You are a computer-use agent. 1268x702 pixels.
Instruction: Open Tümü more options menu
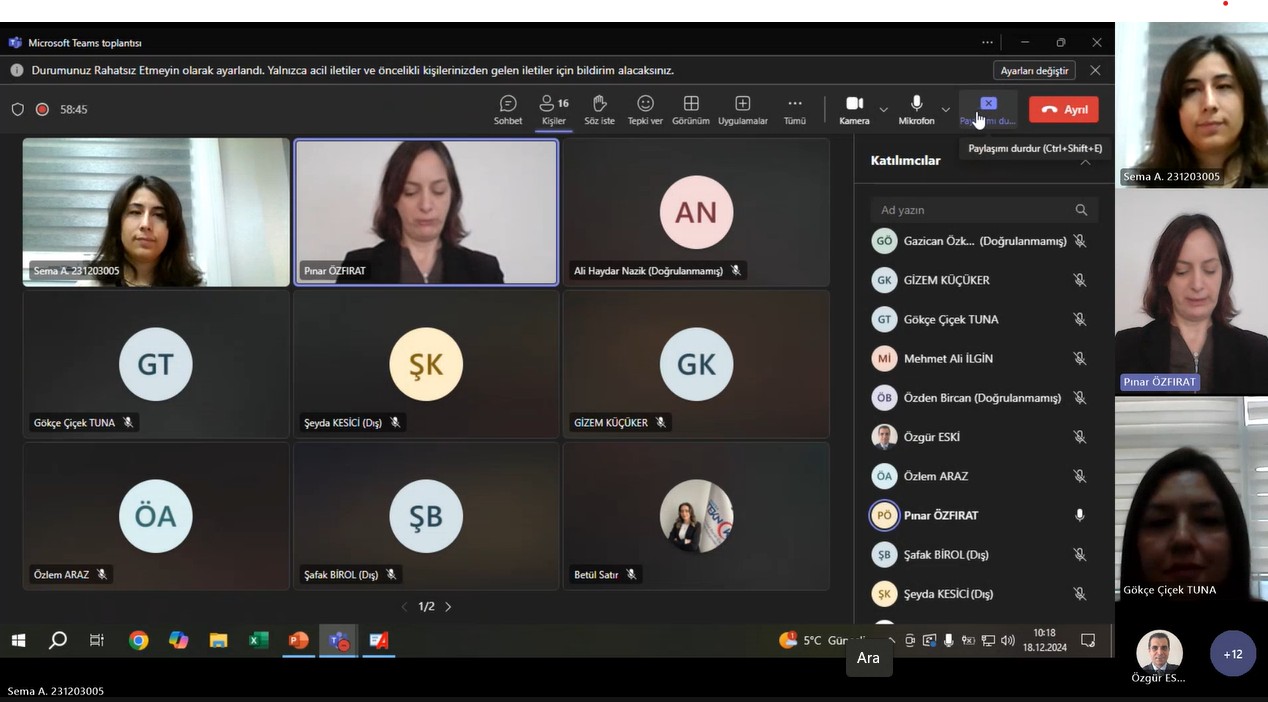(x=794, y=109)
